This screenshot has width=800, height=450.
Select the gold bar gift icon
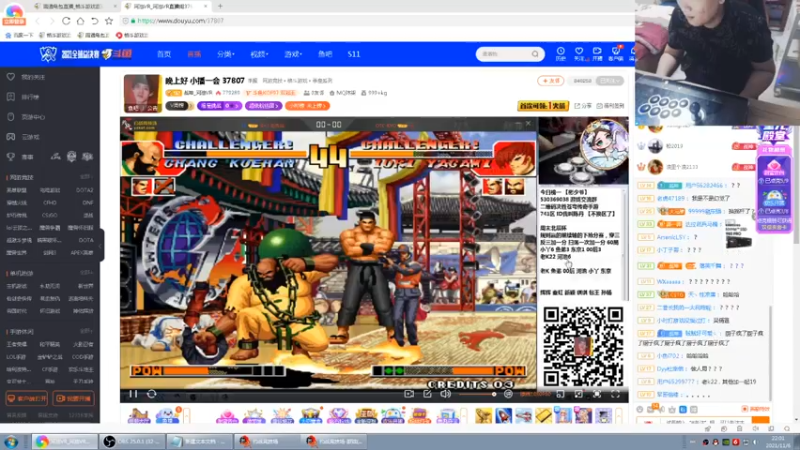point(543,415)
